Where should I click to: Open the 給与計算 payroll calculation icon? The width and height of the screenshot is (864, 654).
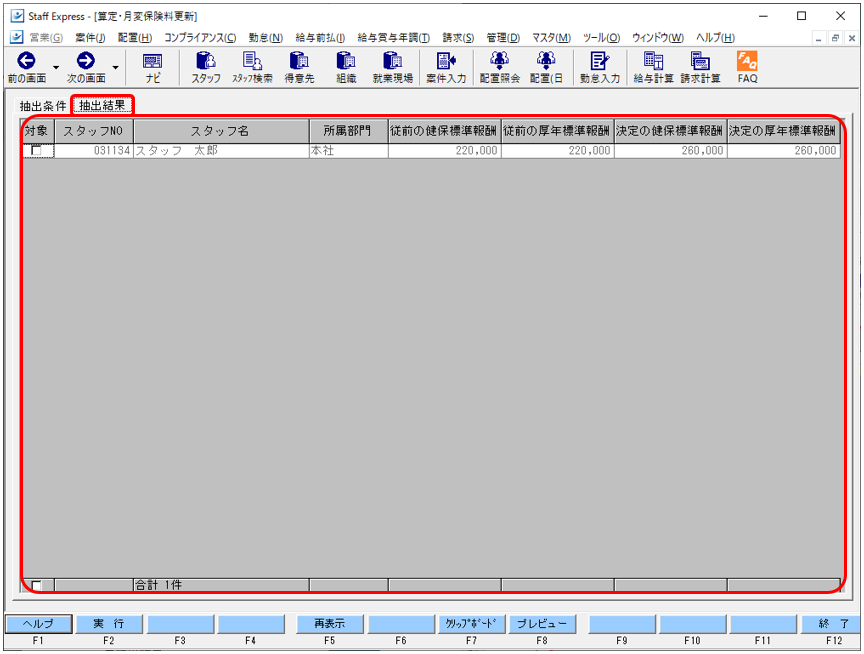click(654, 67)
